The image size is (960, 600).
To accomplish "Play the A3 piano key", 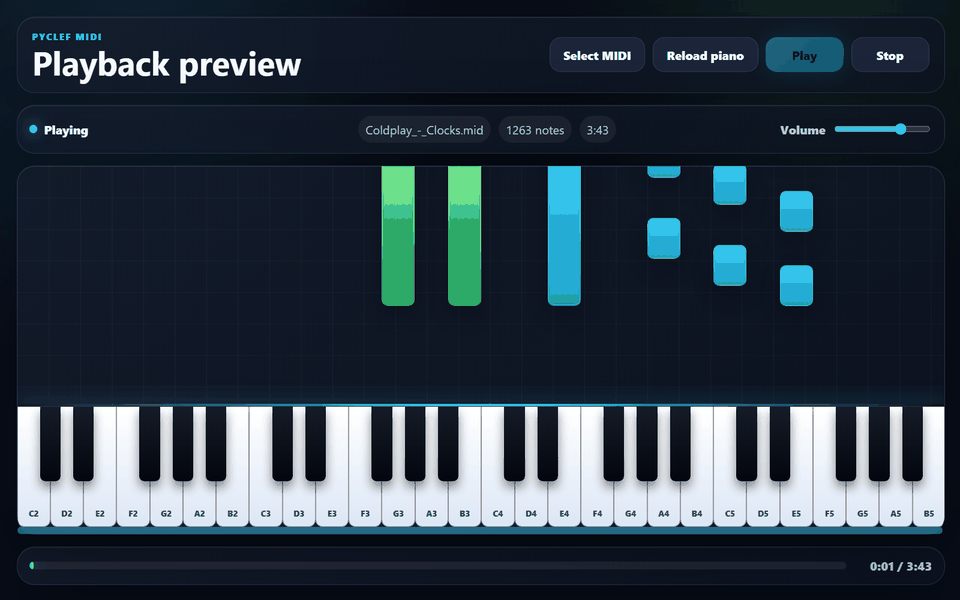I will pos(431,505).
